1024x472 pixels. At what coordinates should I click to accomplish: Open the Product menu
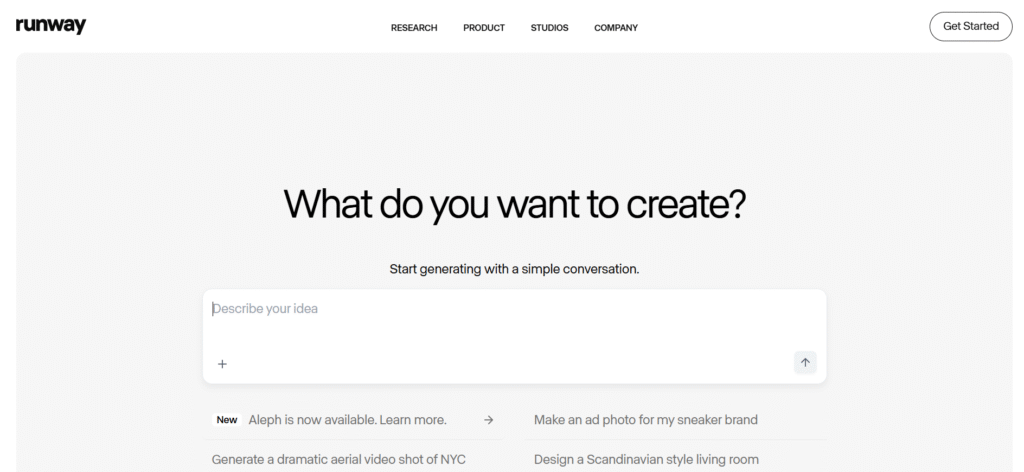[x=483, y=28]
